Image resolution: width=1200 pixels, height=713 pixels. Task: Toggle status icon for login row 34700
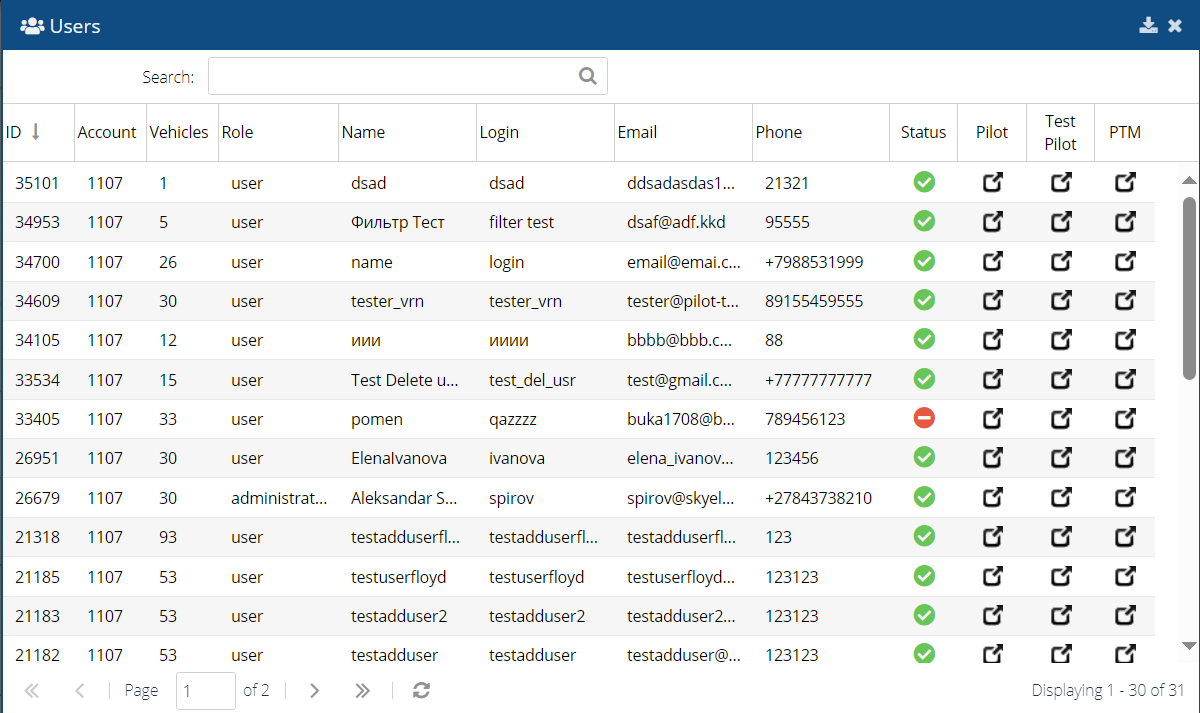click(x=924, y=262)
